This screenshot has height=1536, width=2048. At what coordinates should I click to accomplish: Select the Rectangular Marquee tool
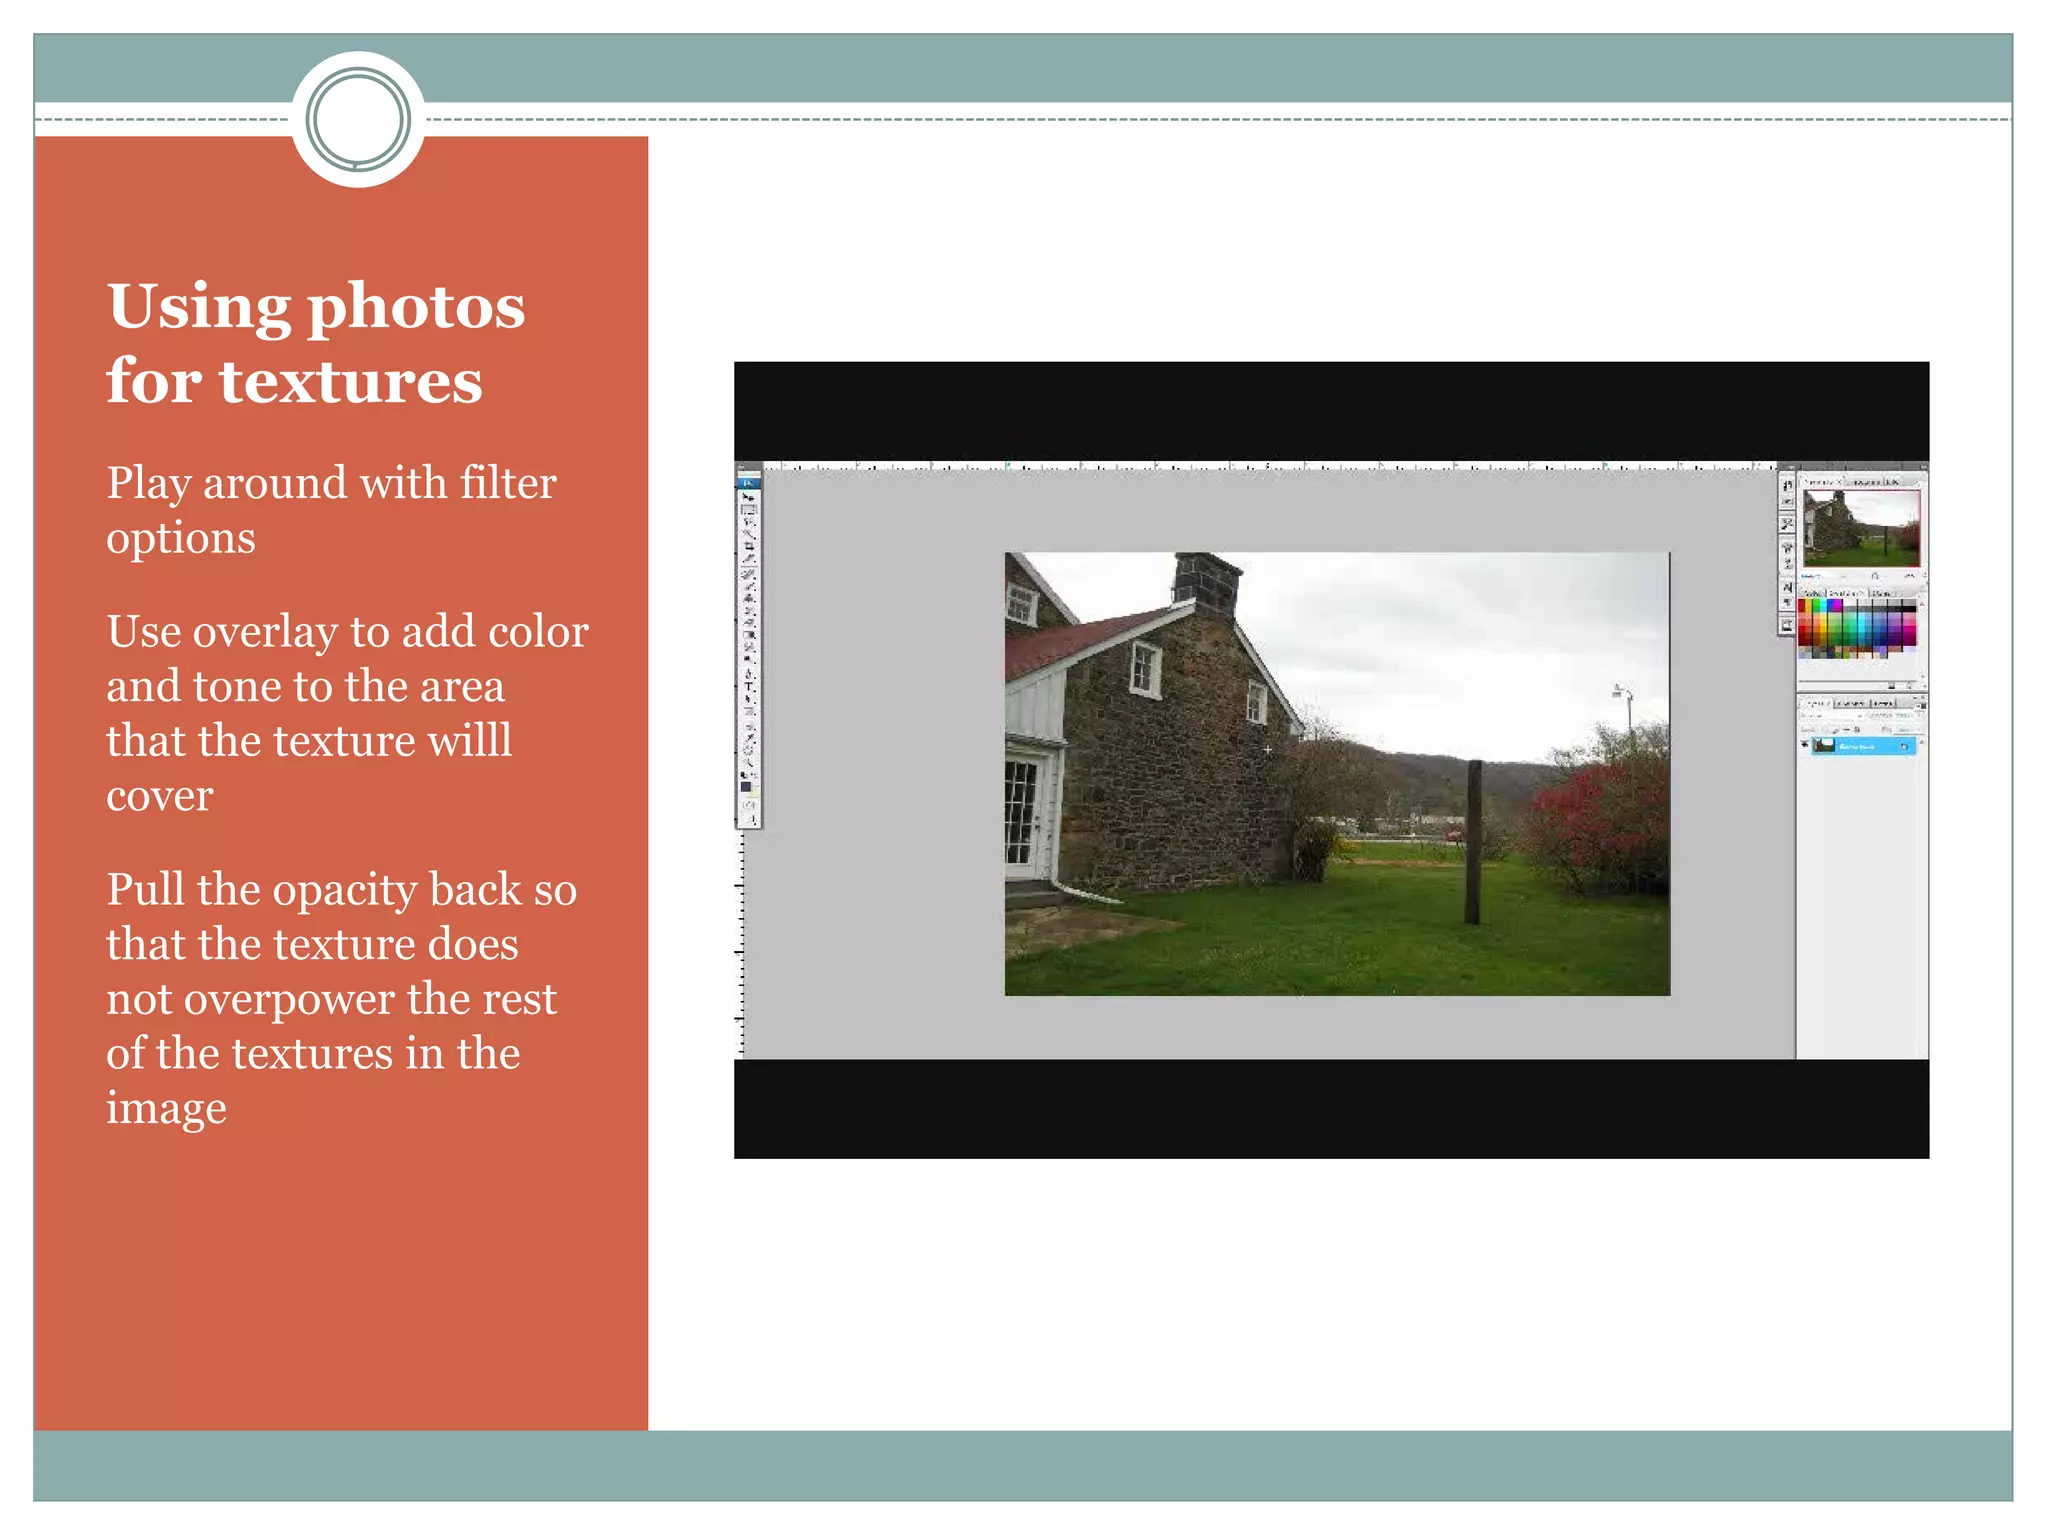[x=748, y=509]
